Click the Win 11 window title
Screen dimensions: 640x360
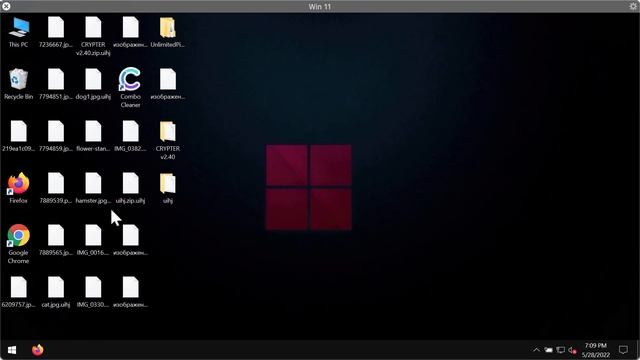(320, 7)
